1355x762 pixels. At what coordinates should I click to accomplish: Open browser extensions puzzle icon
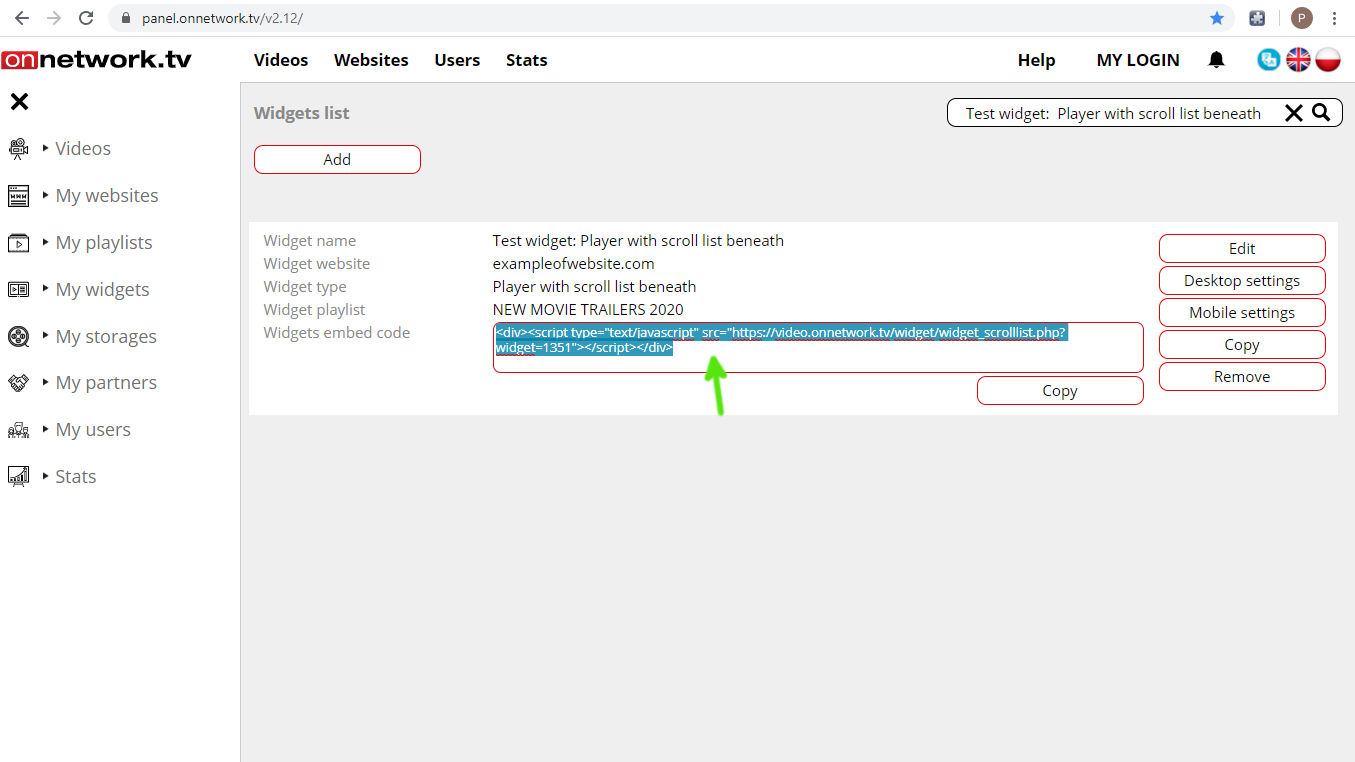click(1257, 18)
